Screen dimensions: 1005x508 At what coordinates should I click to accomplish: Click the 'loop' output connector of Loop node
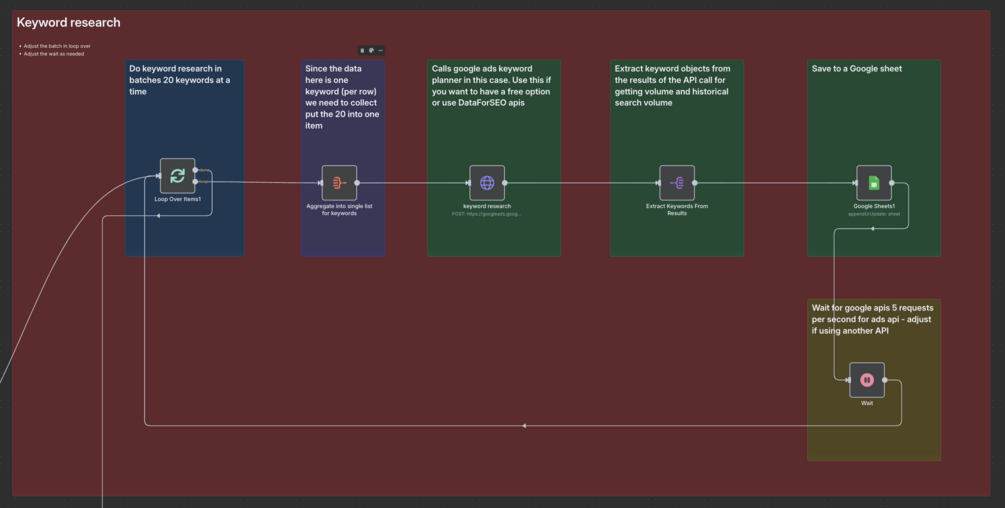195,182
